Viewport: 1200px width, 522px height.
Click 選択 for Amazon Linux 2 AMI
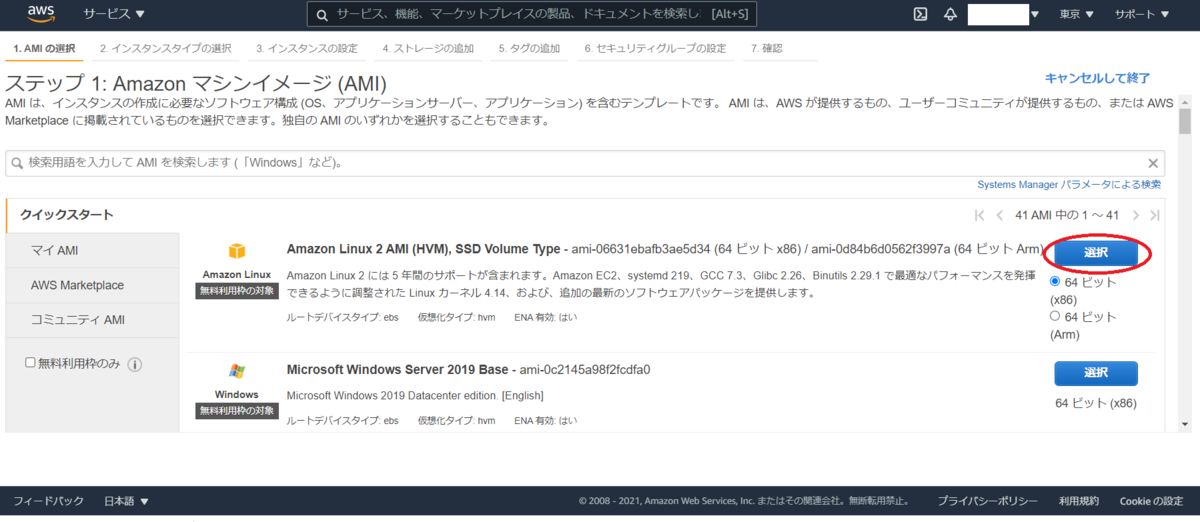pyautogui.click(x=1096, y=253)
